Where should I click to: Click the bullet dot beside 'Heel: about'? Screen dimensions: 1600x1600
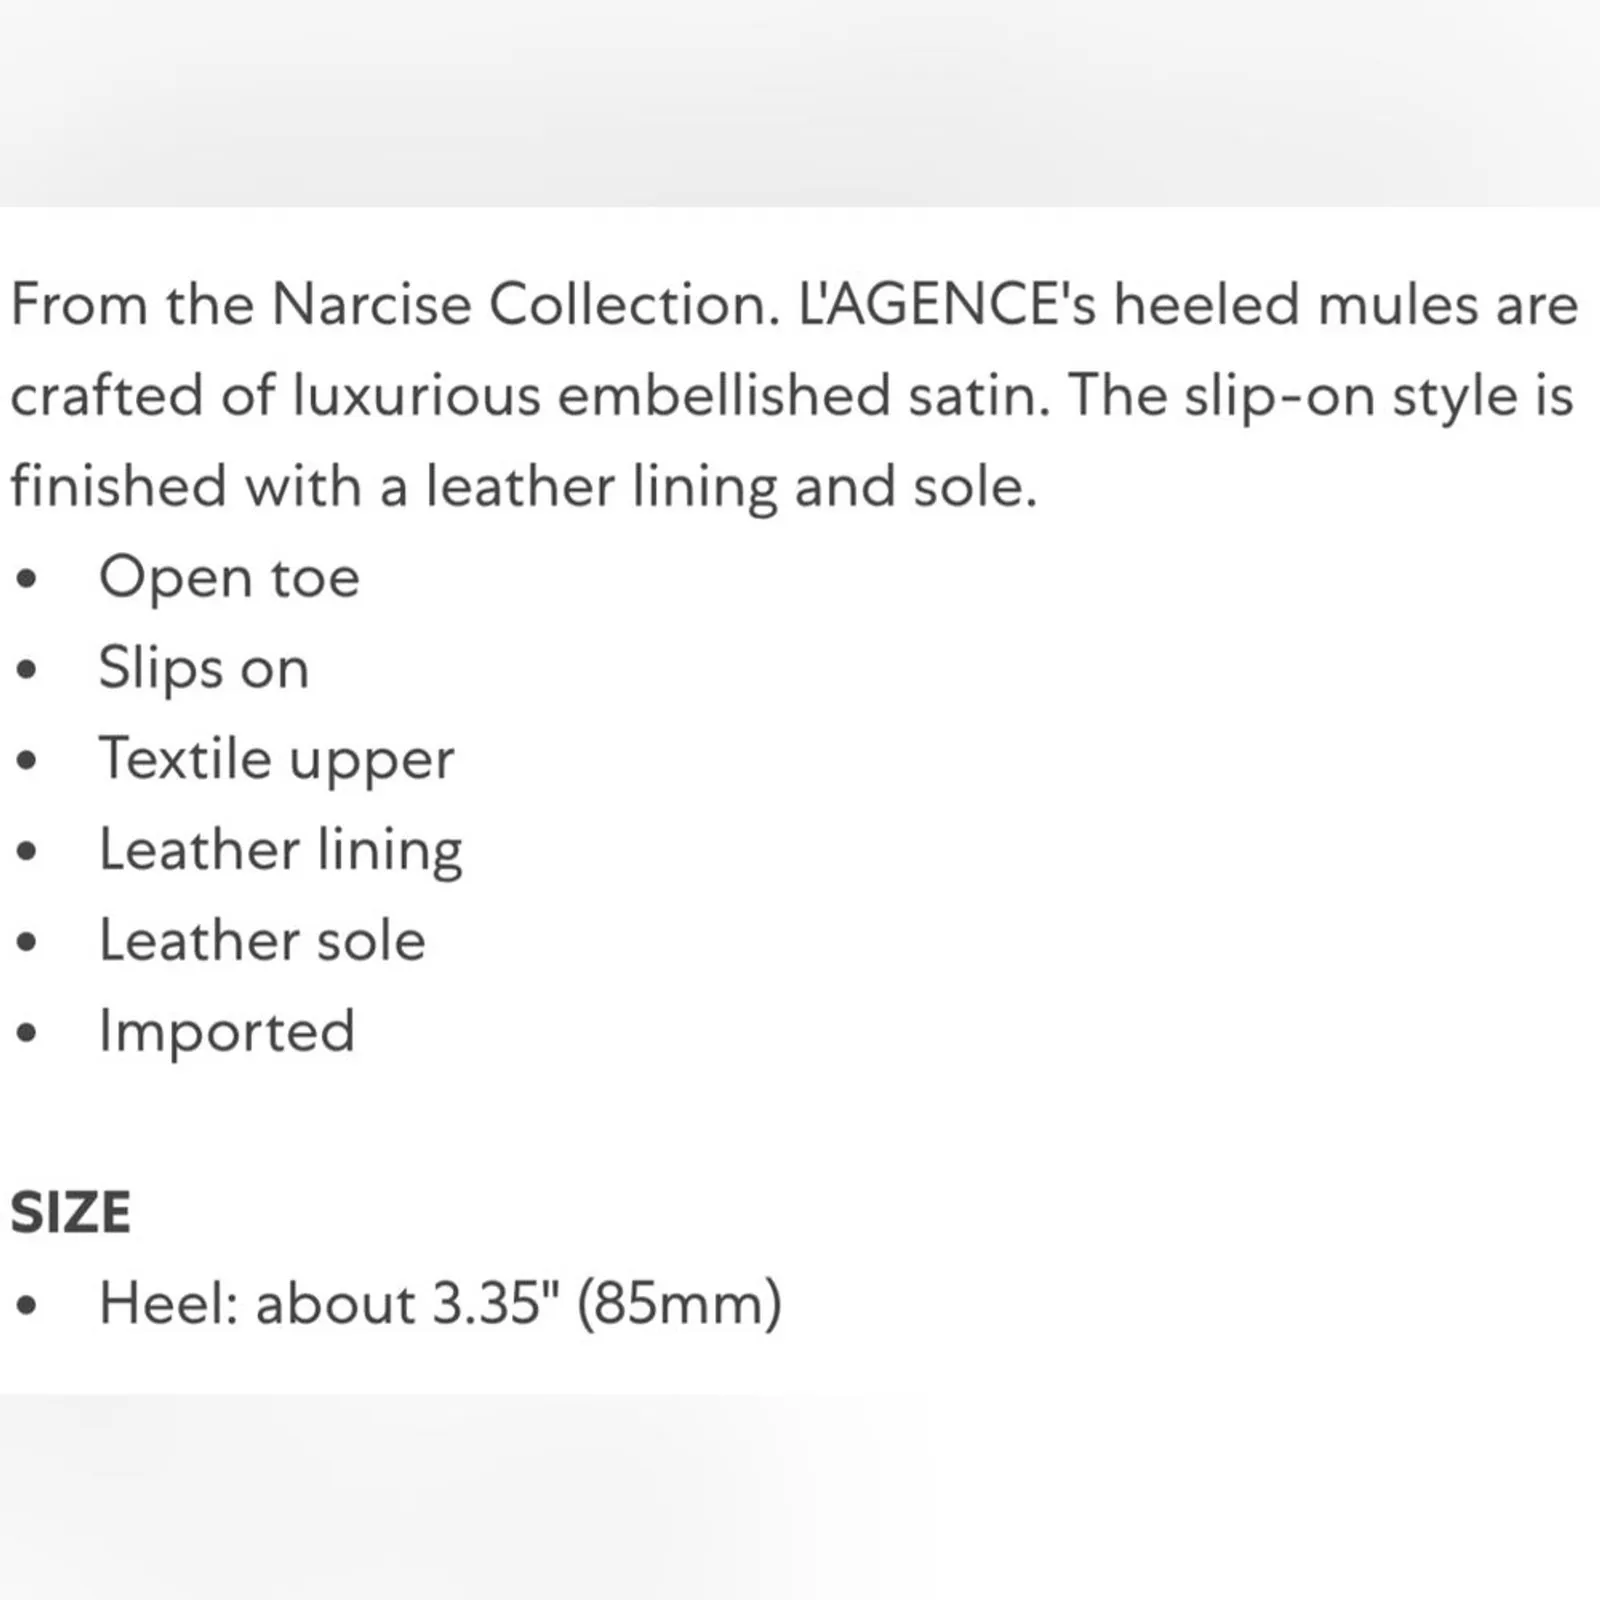click(27, 1305)
